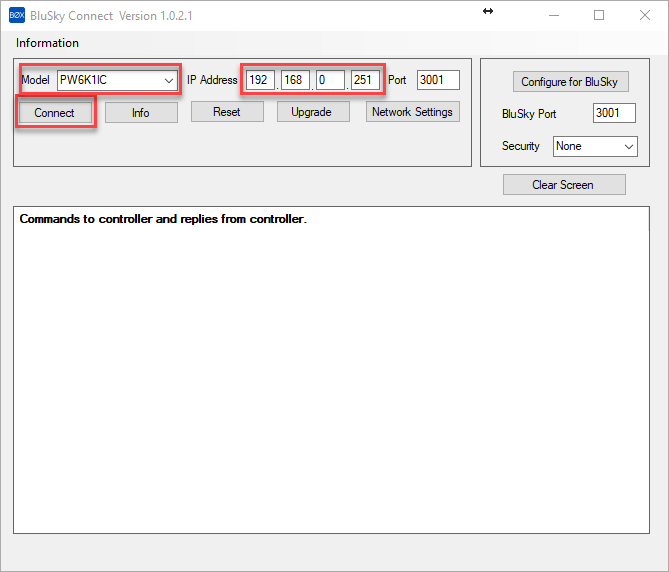Minimize the BluSky Connect window

[x=553, y=15]
